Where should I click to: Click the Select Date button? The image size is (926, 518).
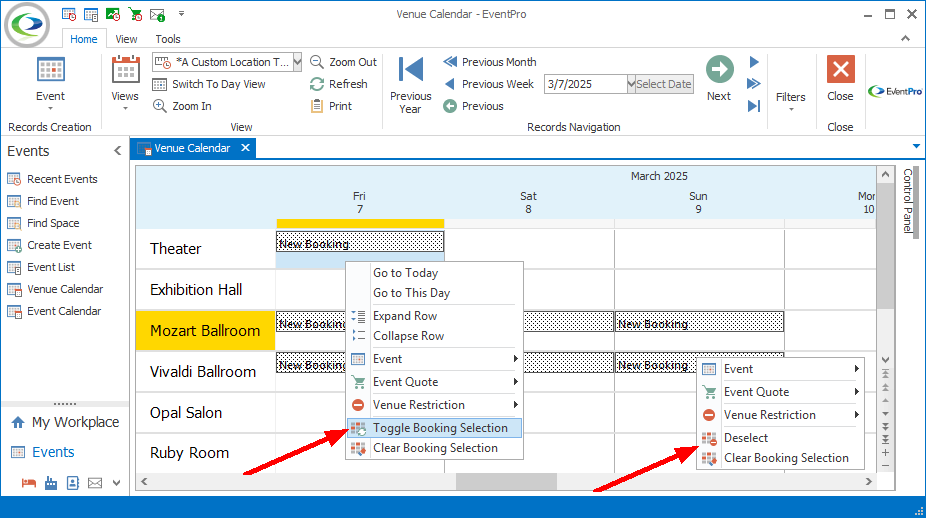(x=664, y=84)
